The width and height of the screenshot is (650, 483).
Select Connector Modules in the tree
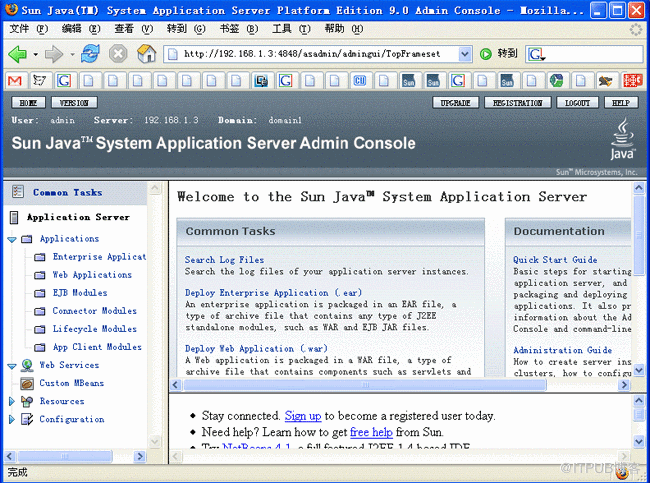(95, 311)
